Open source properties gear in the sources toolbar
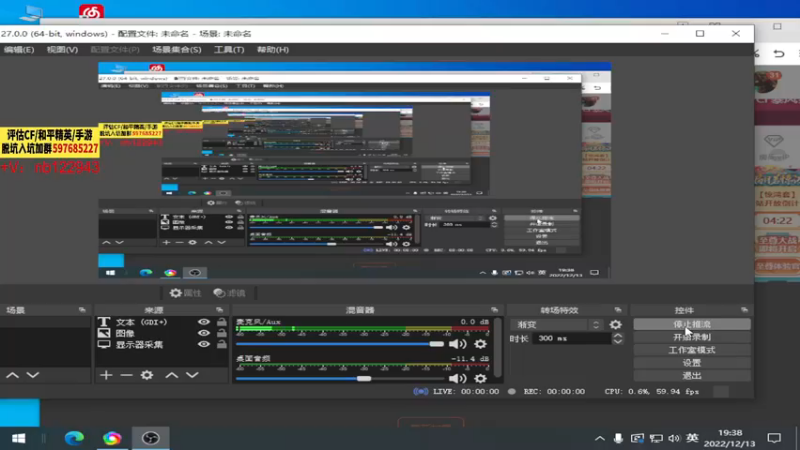The image size is (800, 450). [x=147, y=376]
